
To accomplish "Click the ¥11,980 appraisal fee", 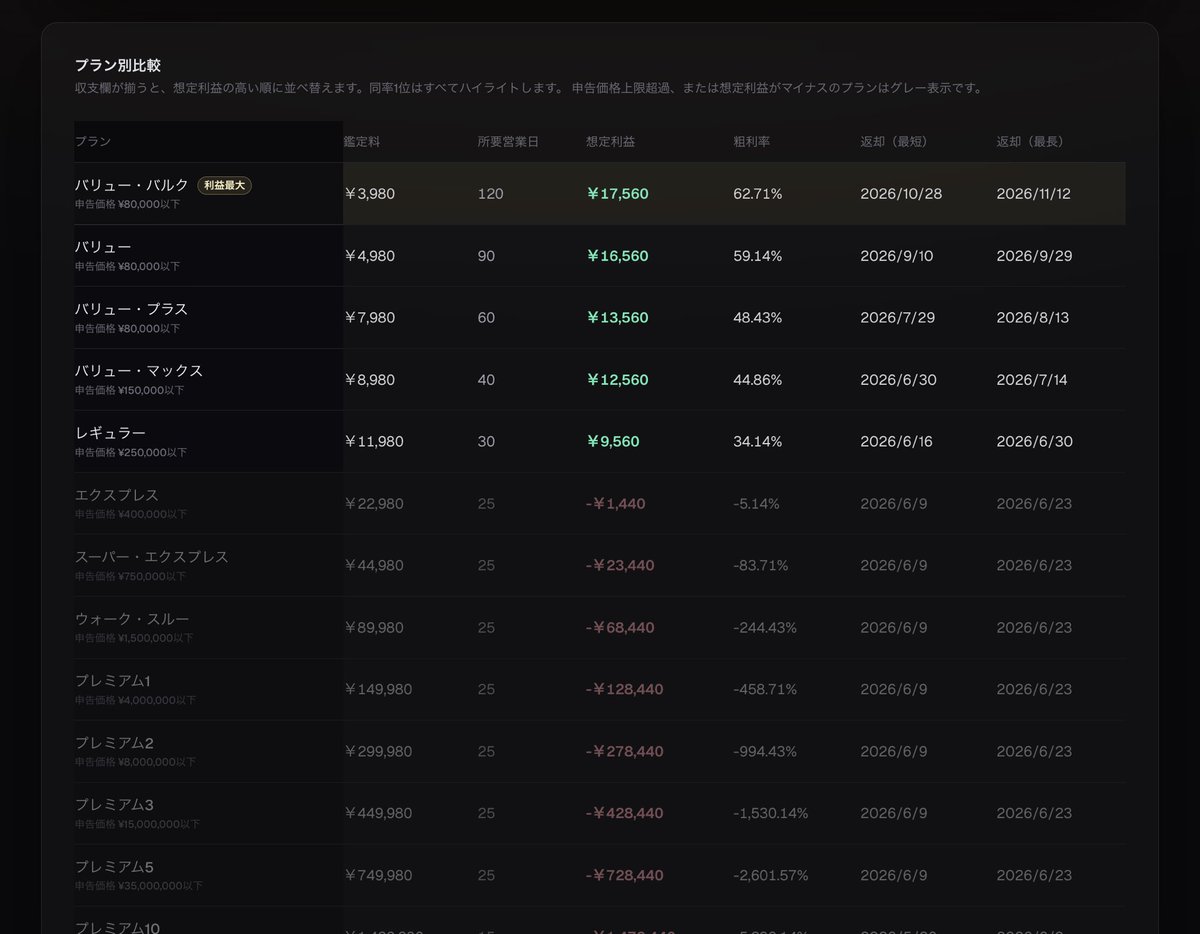I will click(374, 442).
